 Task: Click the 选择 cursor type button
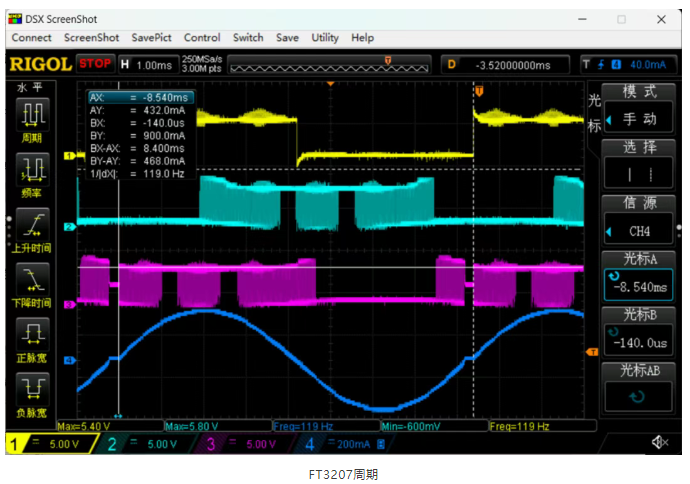(638, 164)
